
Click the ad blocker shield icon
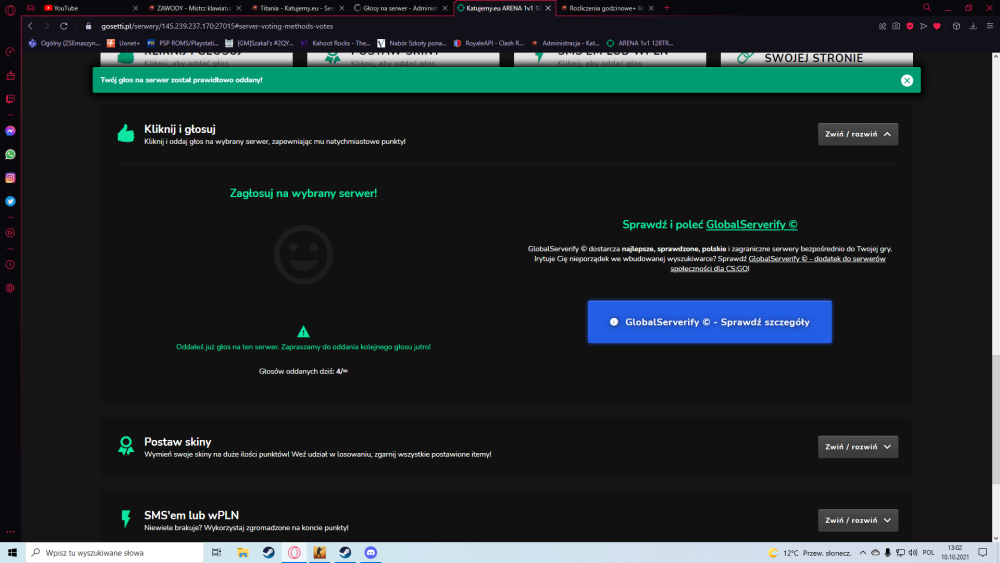(x=910, y=26)
